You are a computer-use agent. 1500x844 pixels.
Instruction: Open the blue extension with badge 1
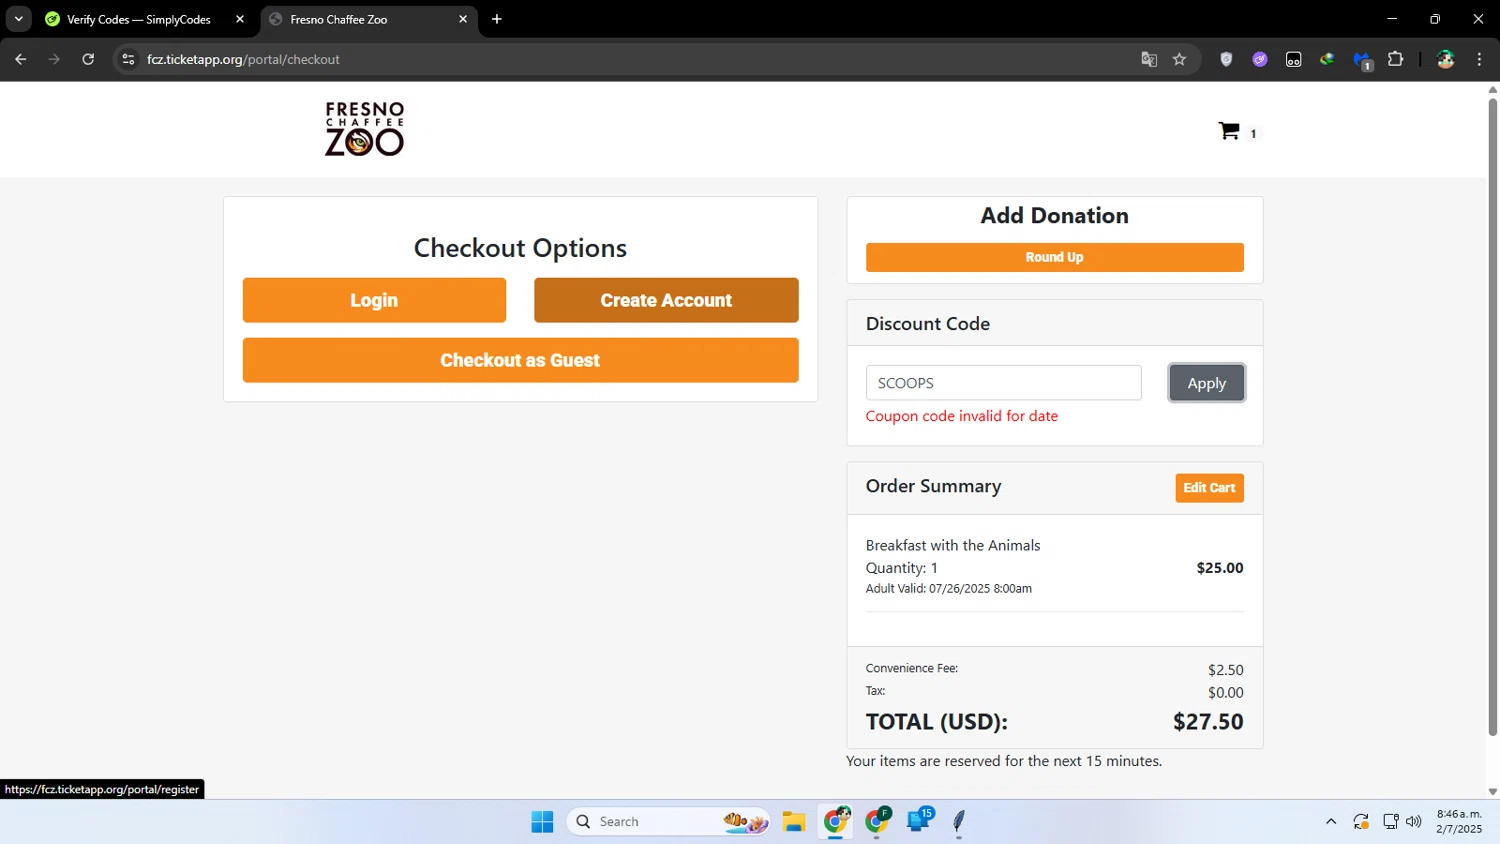click(1362, 60)
